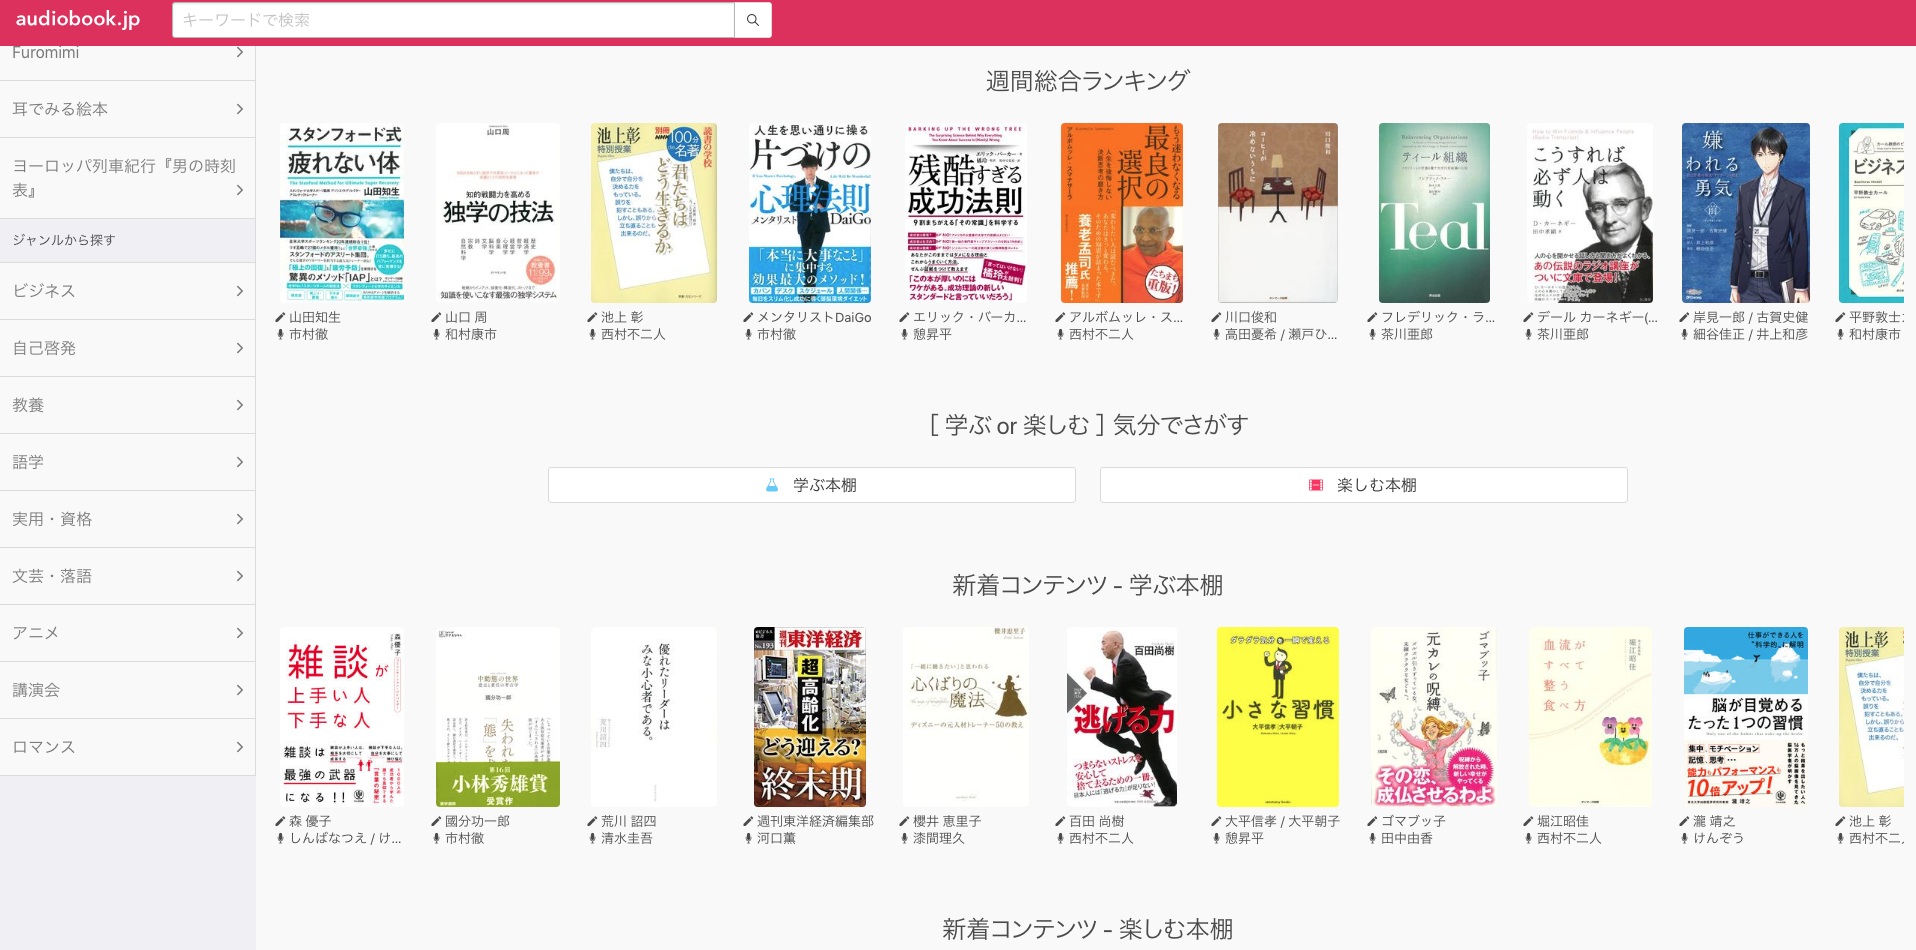1916x950 pixels.
Task: Expand the 実用・資格 category chevron
Action: (x=240, y=519)
